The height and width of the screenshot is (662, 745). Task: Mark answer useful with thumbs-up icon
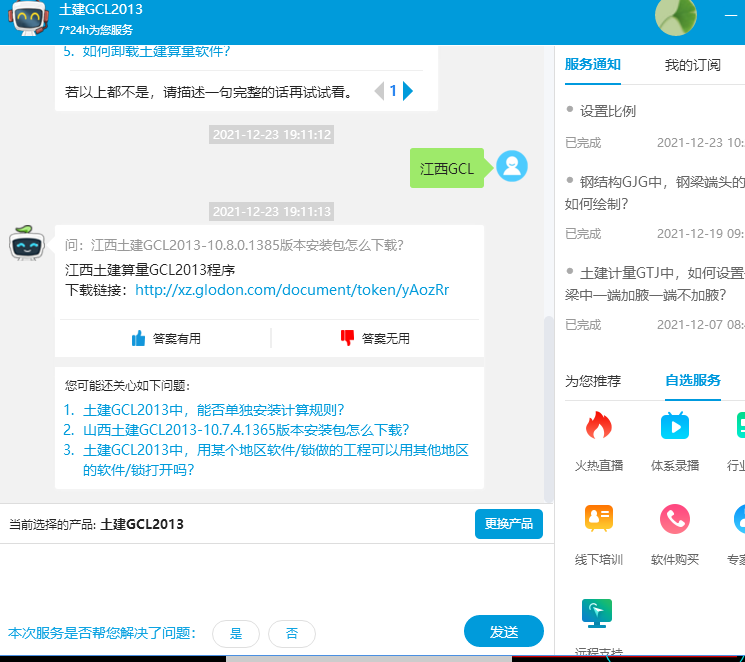138,338
